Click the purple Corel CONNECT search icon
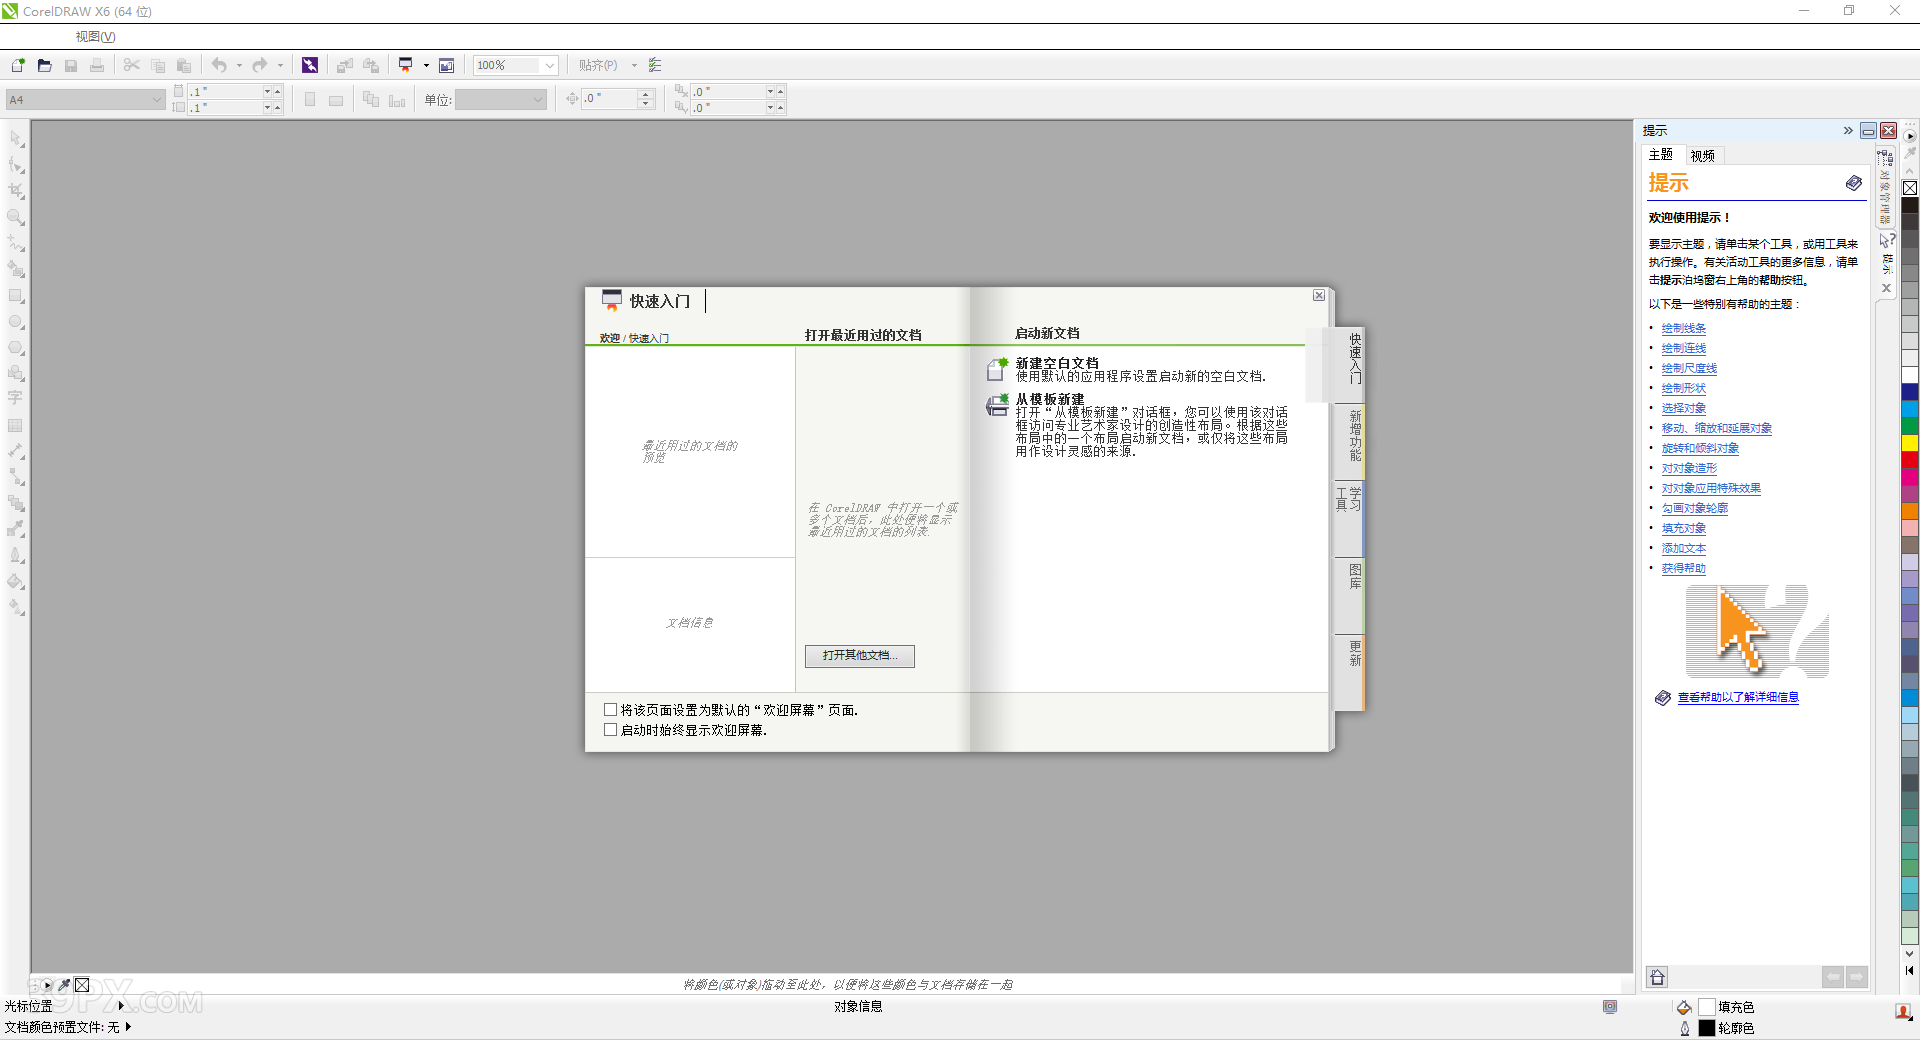The width and height of the screenshot is (1920, 1040). tap(310, 65)
